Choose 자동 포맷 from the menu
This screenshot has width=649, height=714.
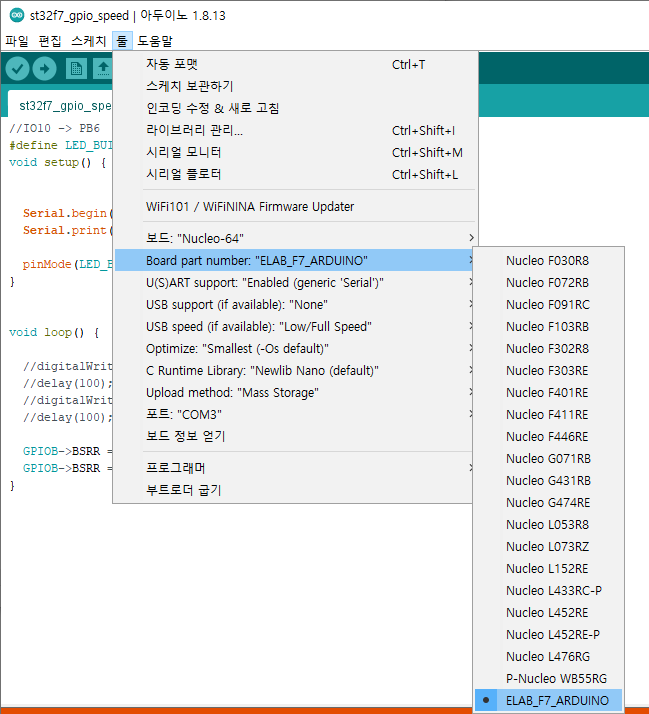point(296,64)
